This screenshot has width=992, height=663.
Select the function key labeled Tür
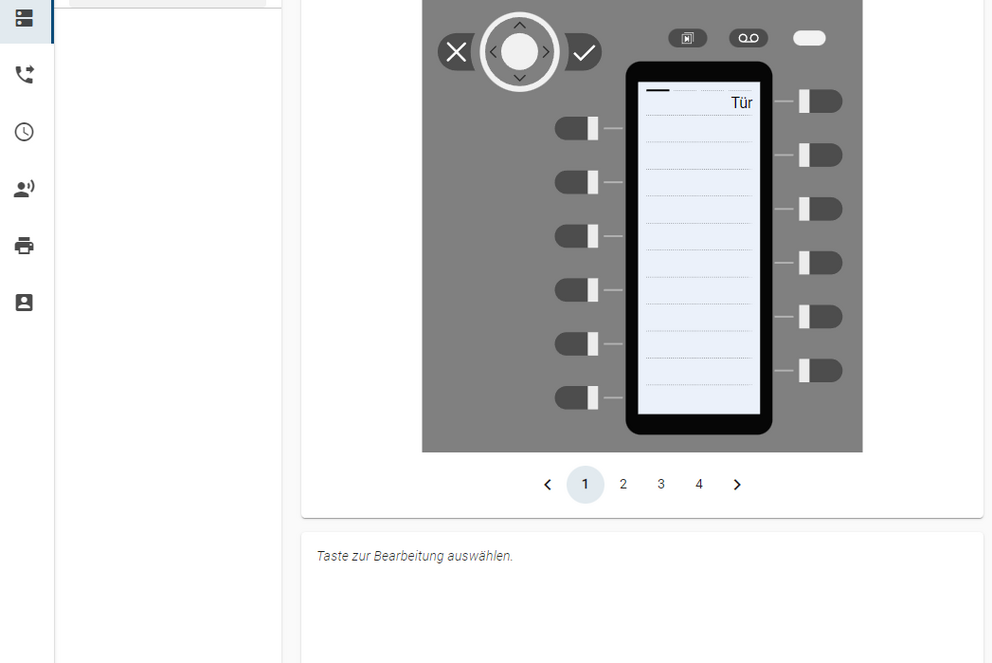click(820, 101)
